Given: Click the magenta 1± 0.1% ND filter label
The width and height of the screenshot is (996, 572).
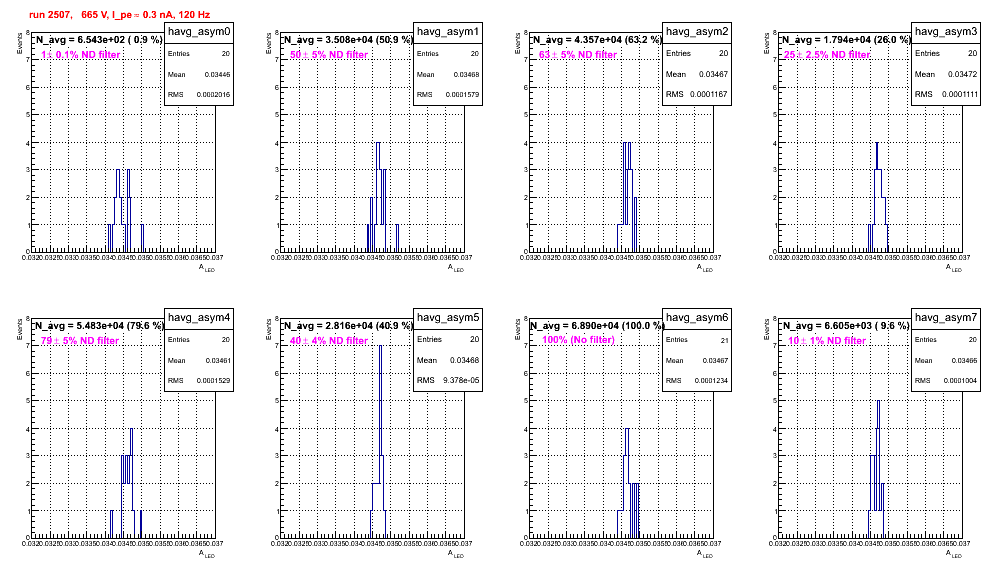Looking at the screenshot, I should pos(81,55).
